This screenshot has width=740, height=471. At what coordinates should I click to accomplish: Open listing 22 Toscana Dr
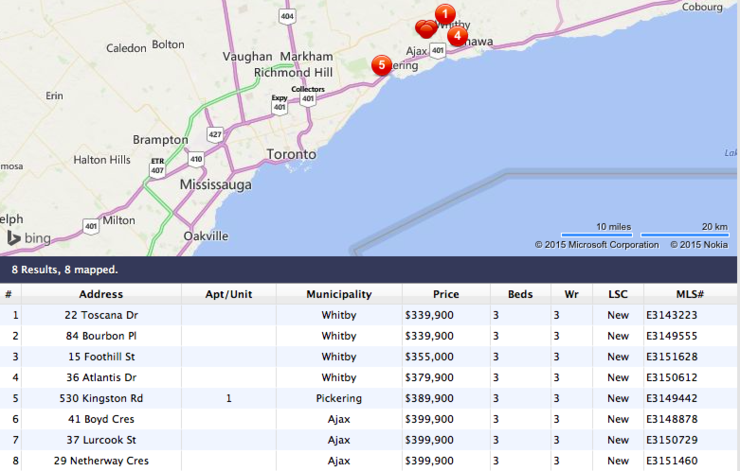pyautogui.click(x=101, y=315)
